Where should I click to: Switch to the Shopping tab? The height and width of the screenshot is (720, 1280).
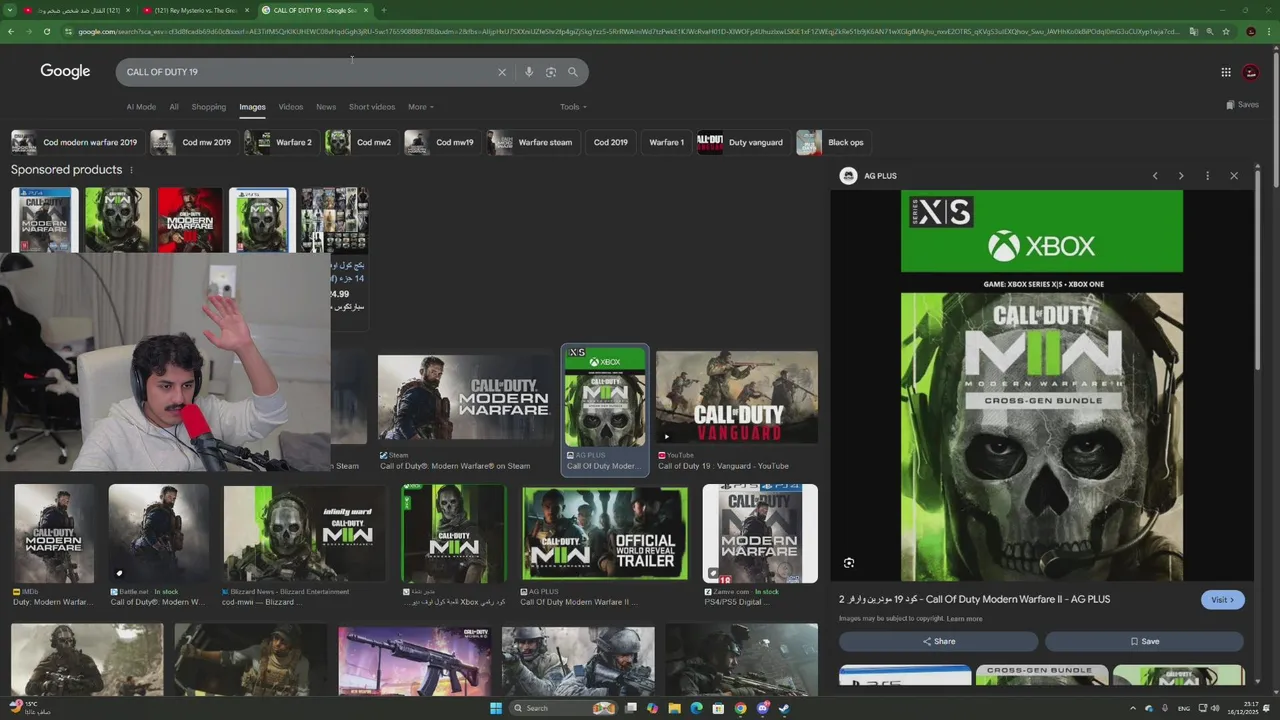pyautogui.click(x=209, y=107)
